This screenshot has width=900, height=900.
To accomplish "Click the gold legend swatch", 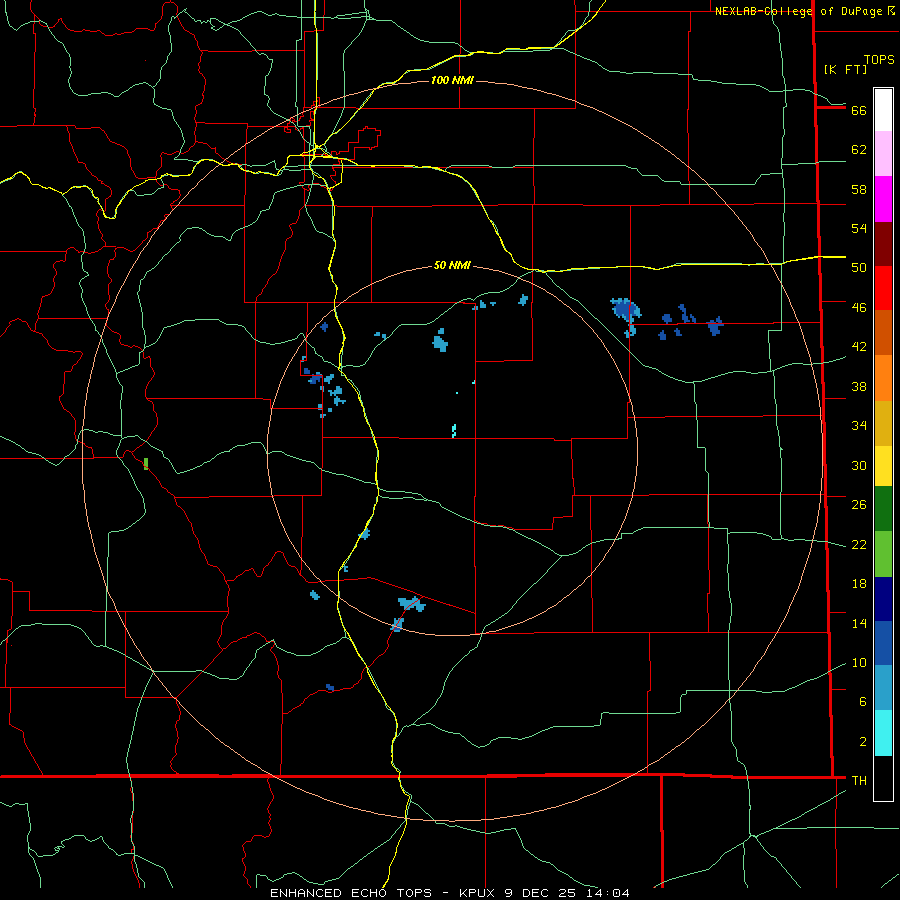I will pos(883,423).
